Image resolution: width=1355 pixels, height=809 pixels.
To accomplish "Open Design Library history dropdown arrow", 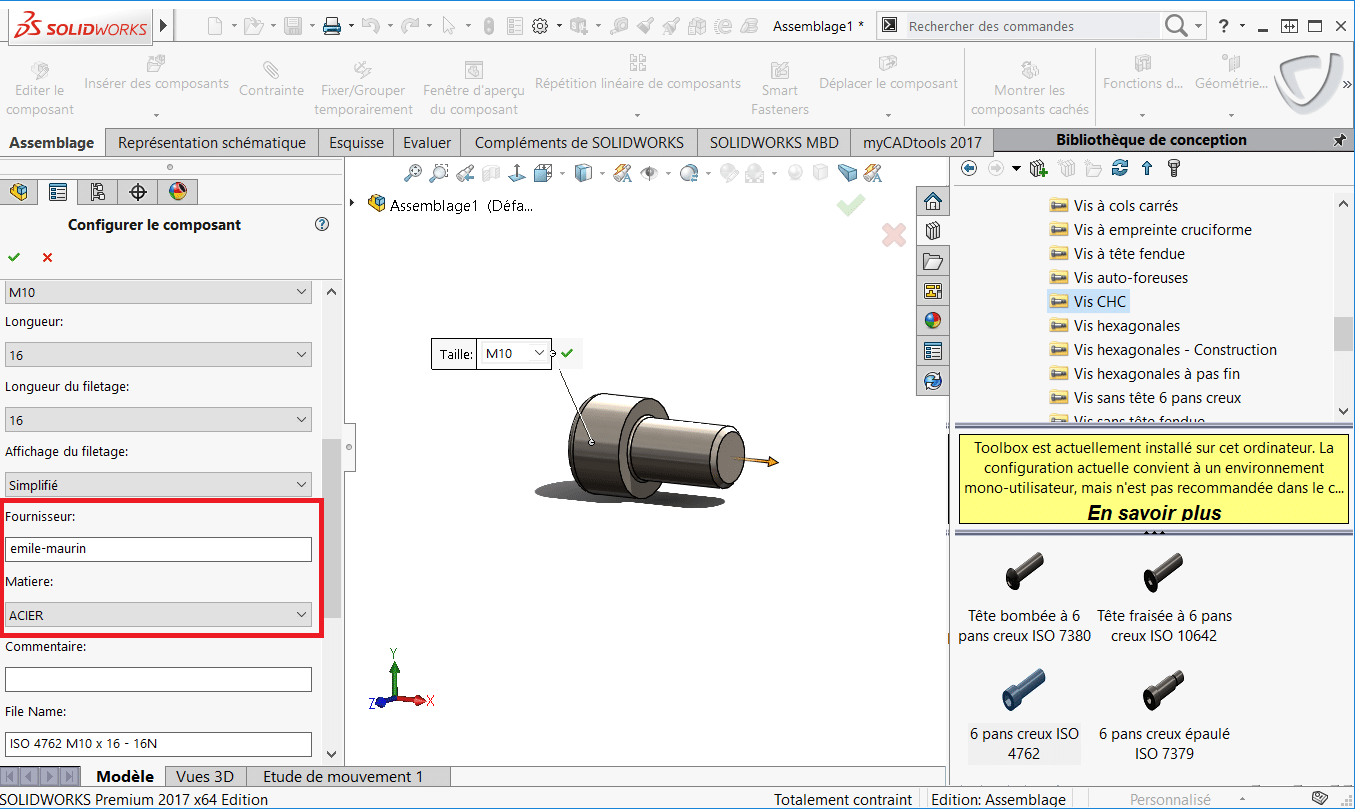I will 1016,168.
